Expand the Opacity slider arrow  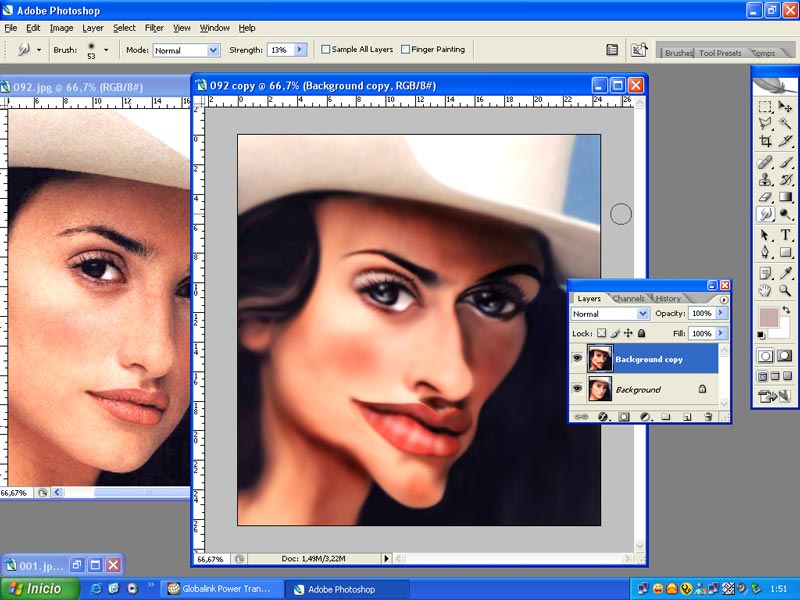[722, 314]
